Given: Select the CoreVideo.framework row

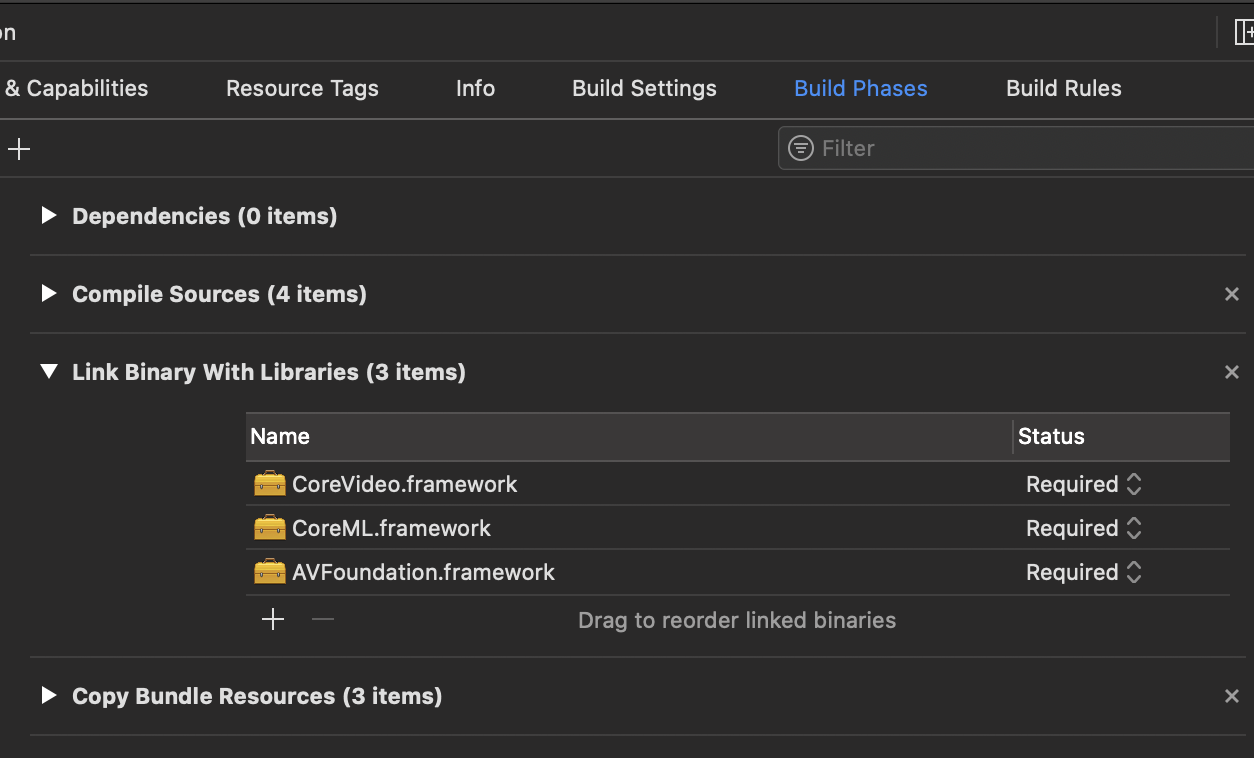Looking at the screenshot, I should click(738, 484).
